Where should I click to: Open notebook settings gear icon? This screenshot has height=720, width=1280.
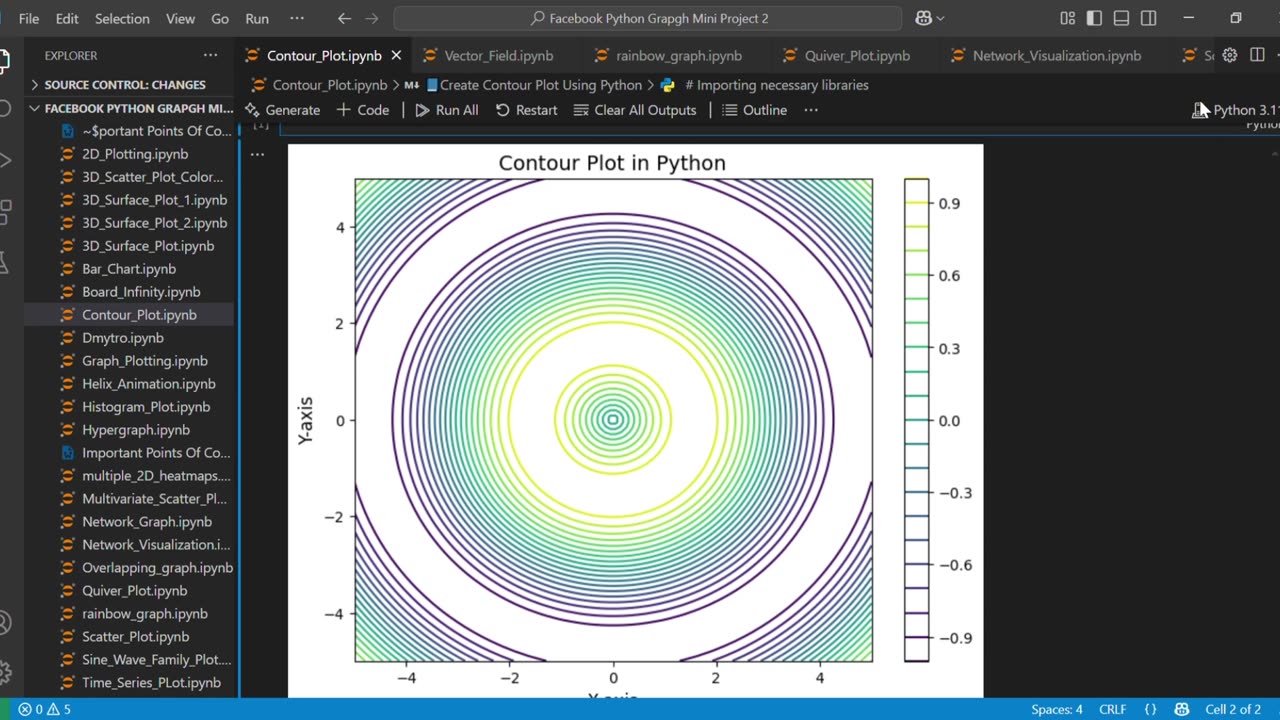pyautogui.click(x=1230, y=56)
